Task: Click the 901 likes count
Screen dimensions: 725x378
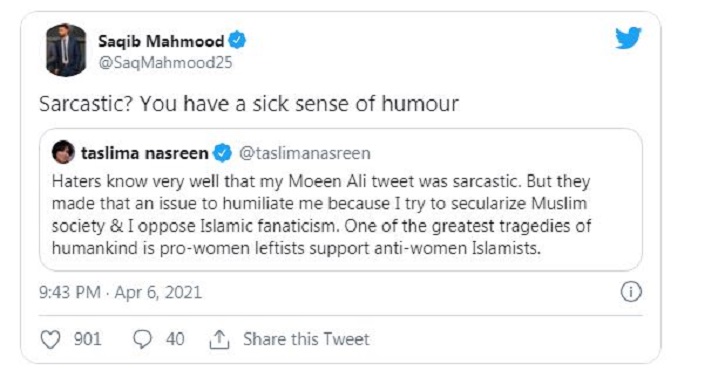Action: tap(87, 339)
